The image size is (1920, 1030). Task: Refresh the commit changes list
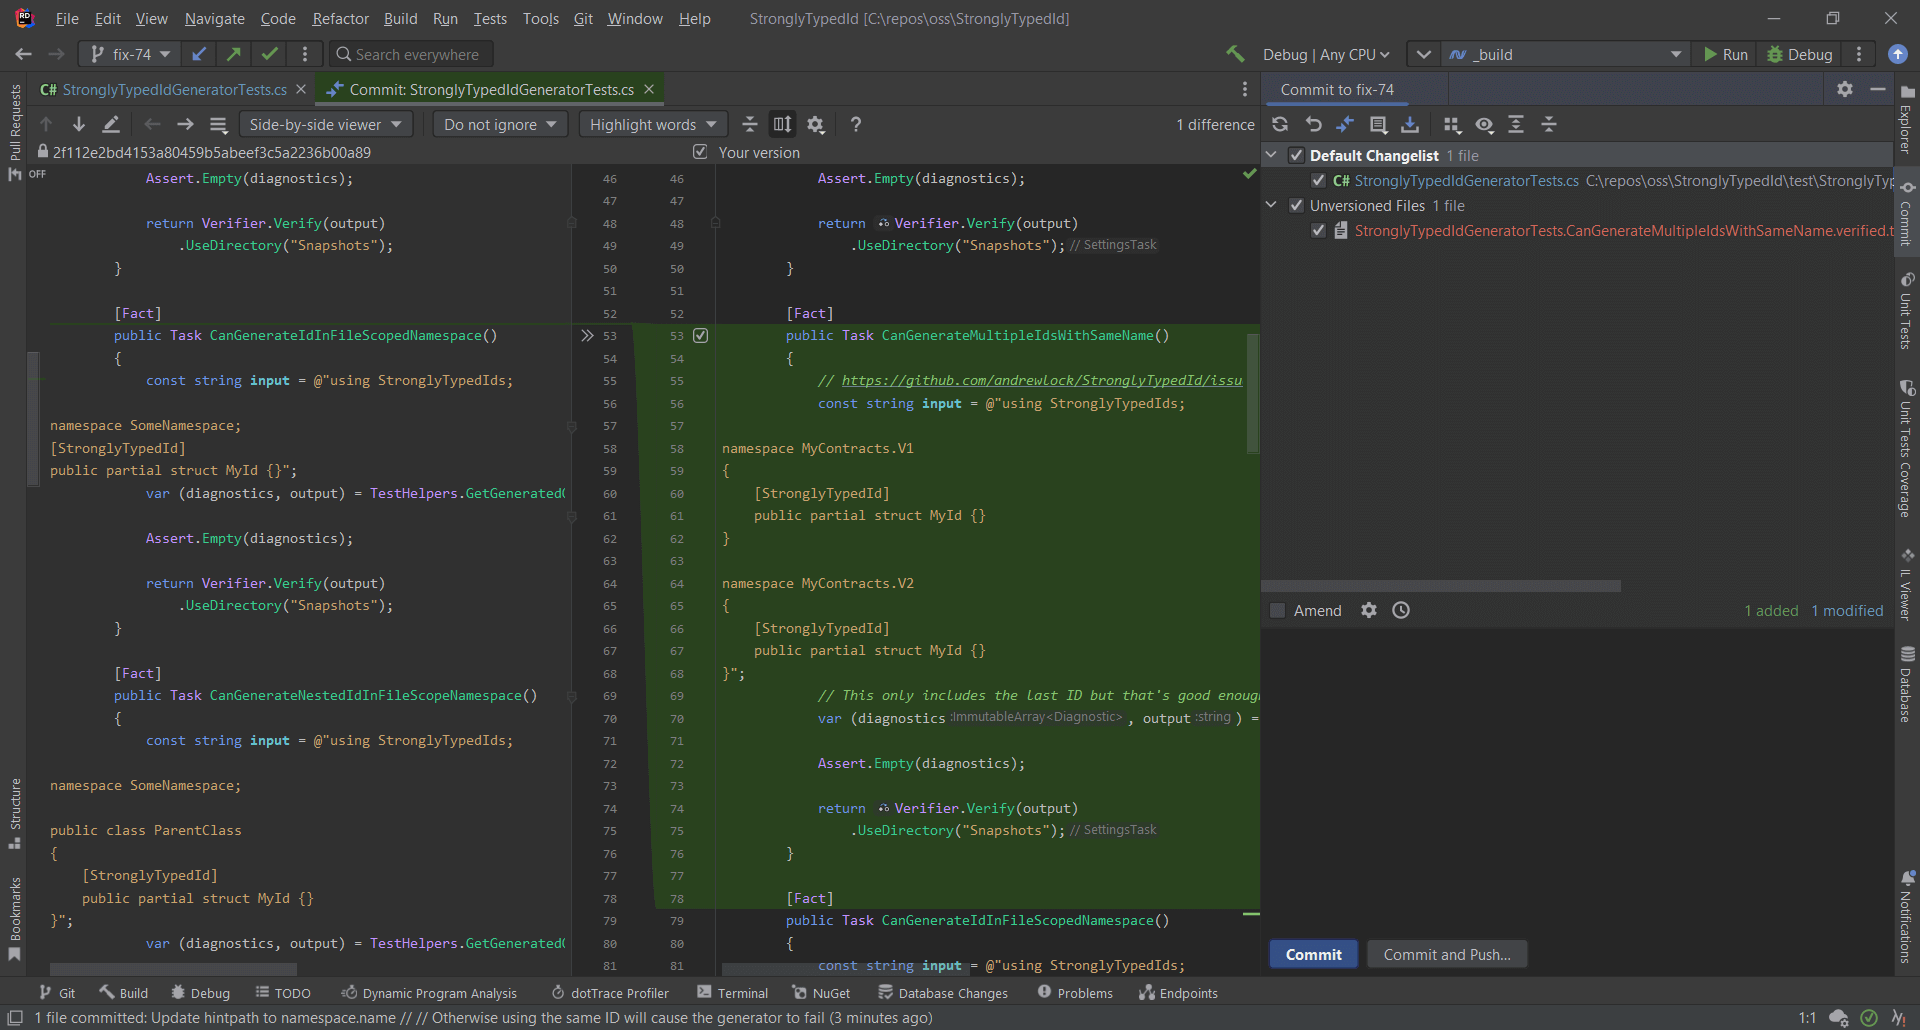(x=1280, y=124)
